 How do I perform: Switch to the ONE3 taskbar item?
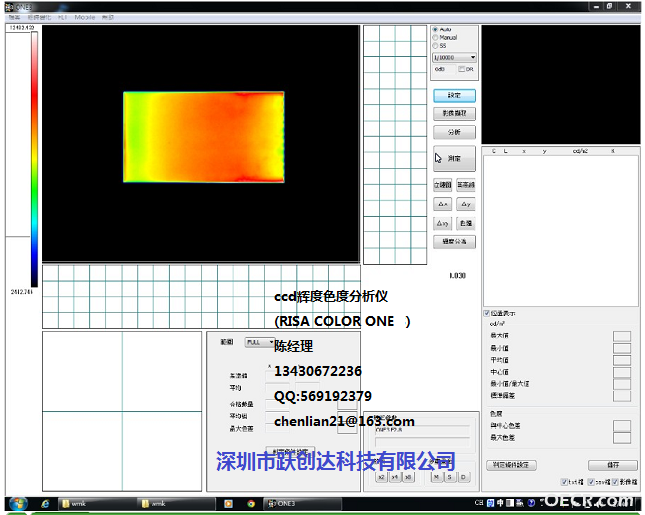point(302,504)
